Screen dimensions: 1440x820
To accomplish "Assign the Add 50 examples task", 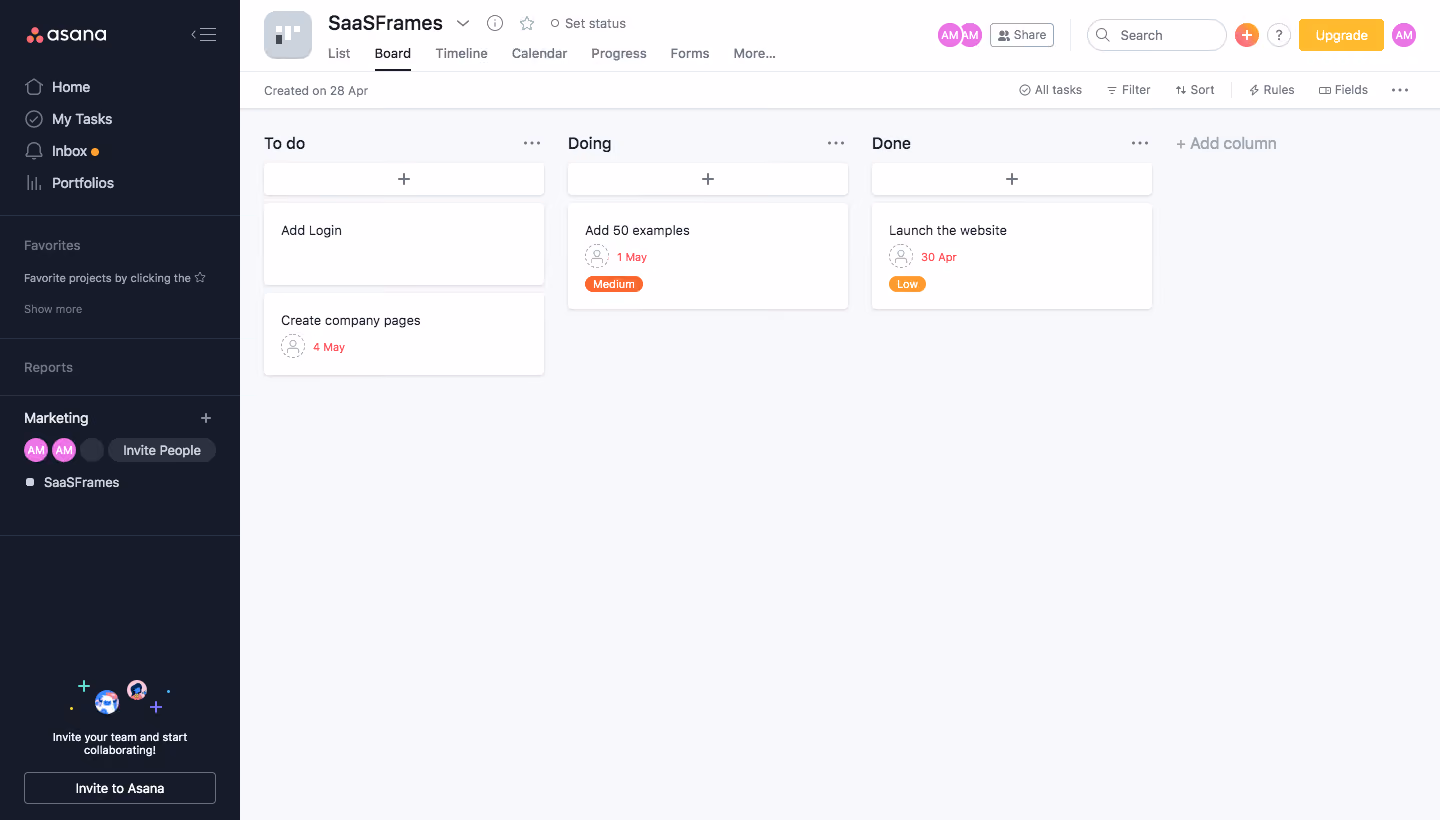I will pos(597,257).
